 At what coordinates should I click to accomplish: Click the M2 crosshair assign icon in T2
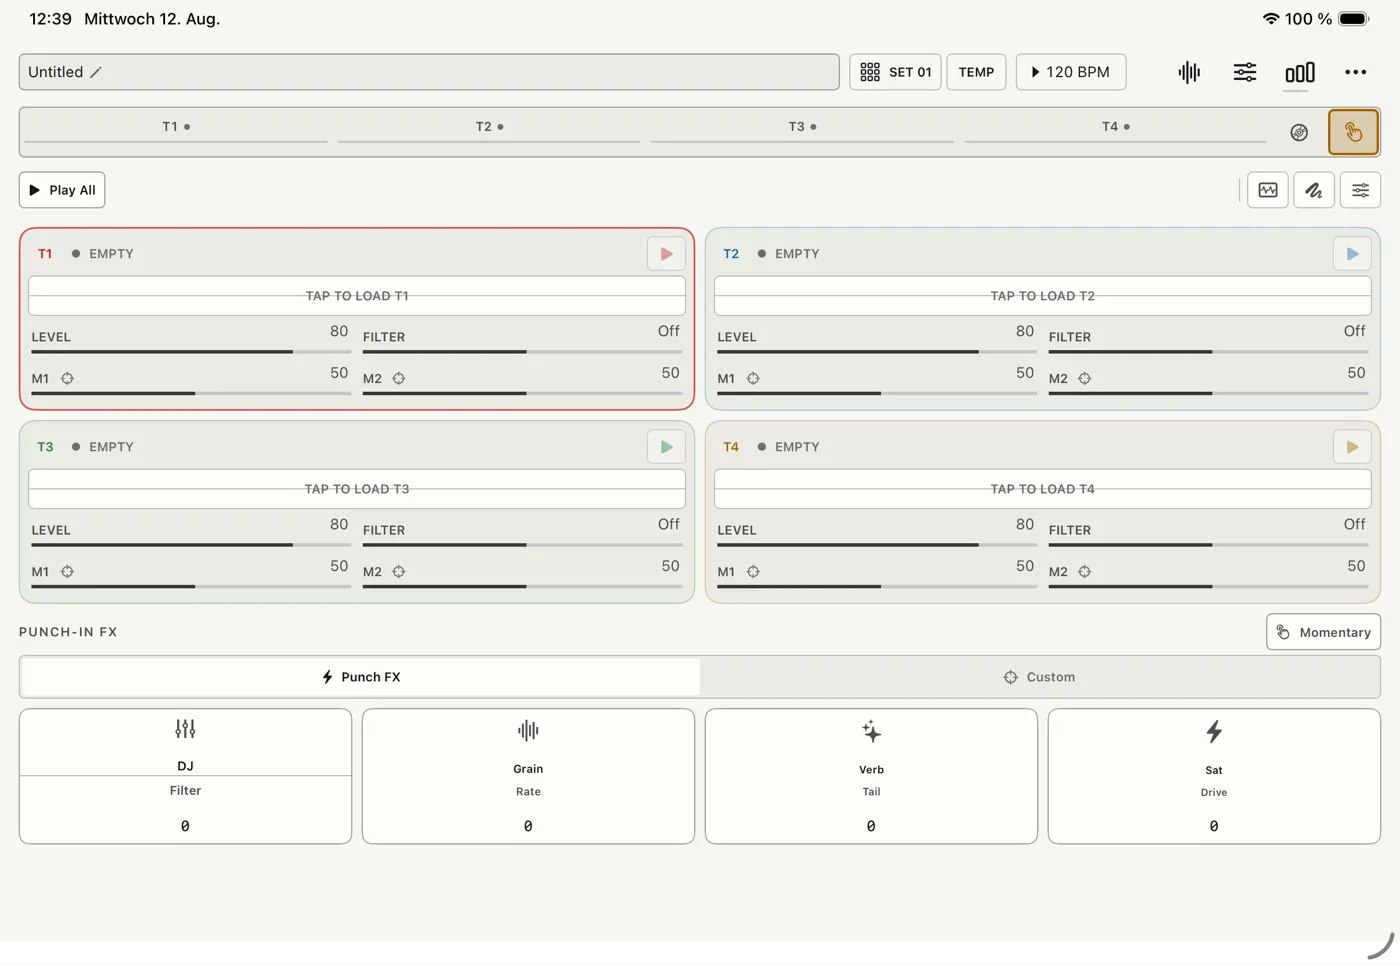click(1085, 379)
